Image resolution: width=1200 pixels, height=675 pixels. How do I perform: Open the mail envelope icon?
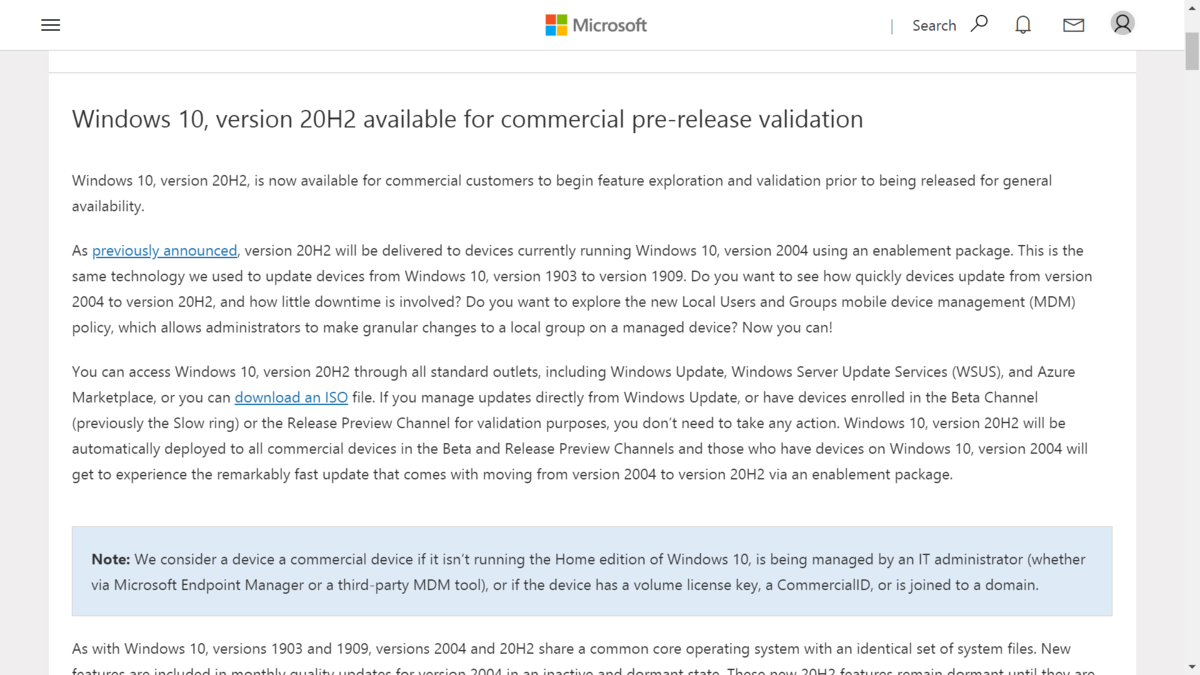click(x=1074, y=25)
